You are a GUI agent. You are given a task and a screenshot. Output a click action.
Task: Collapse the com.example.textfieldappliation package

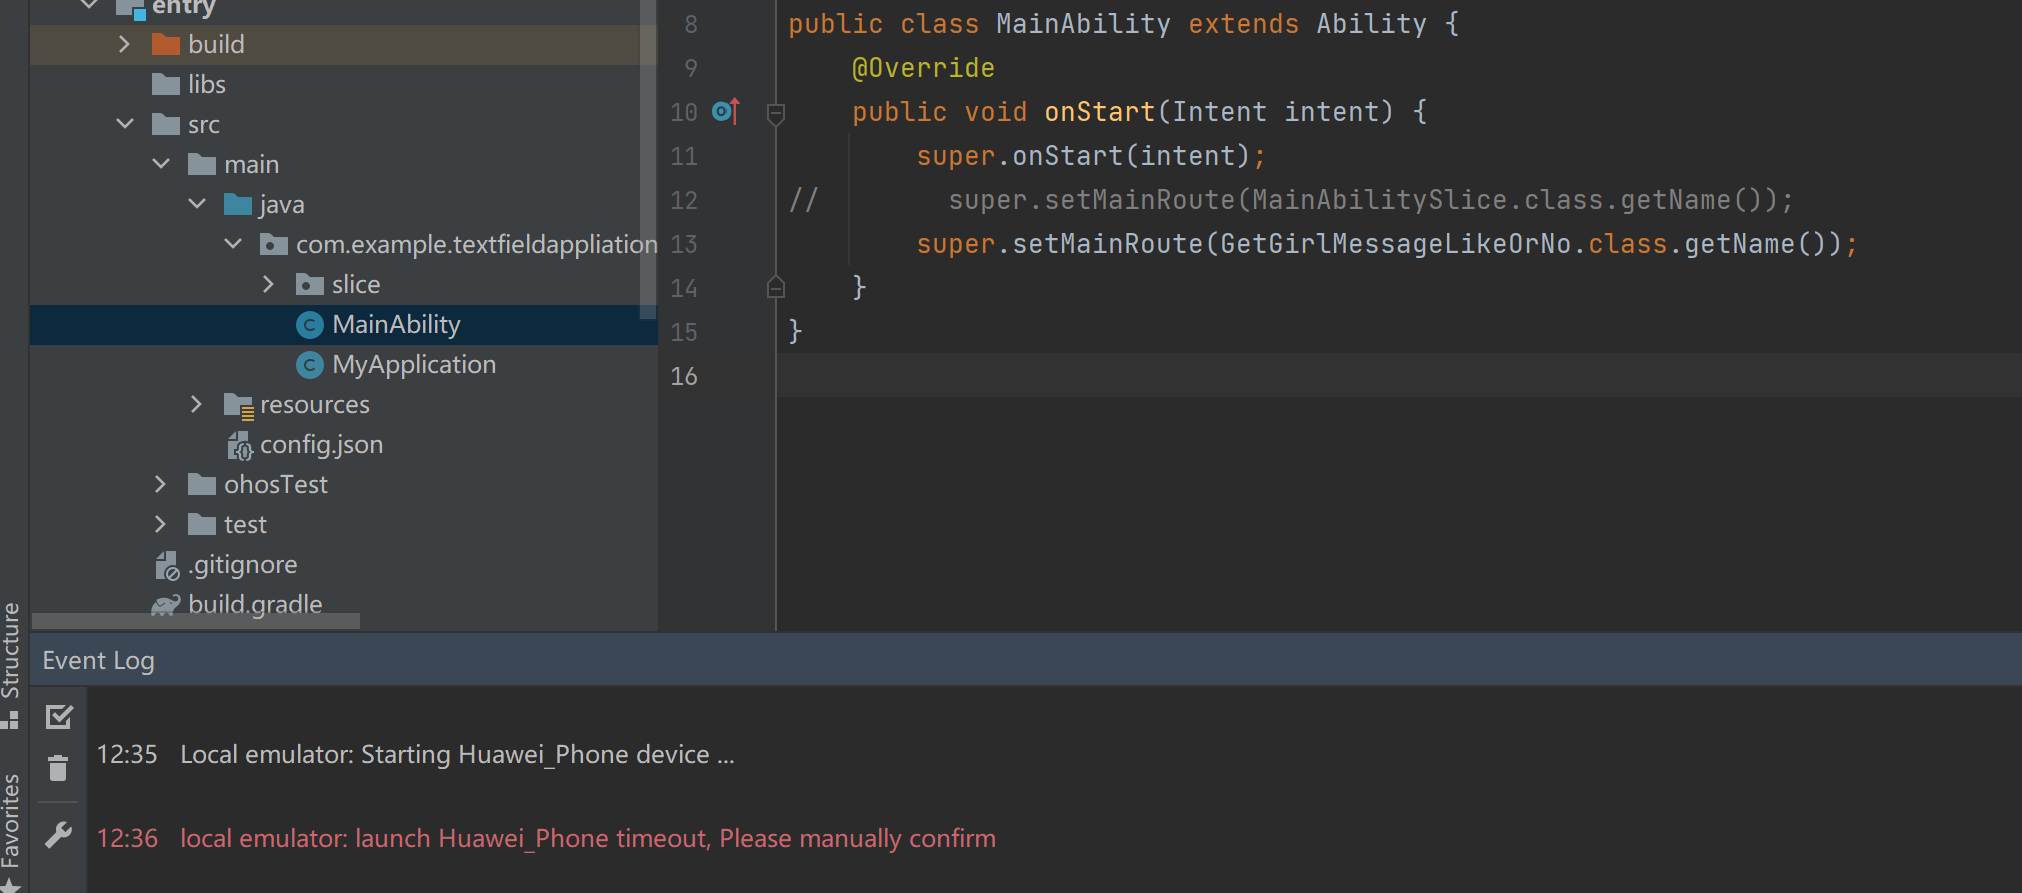point(233,244)
